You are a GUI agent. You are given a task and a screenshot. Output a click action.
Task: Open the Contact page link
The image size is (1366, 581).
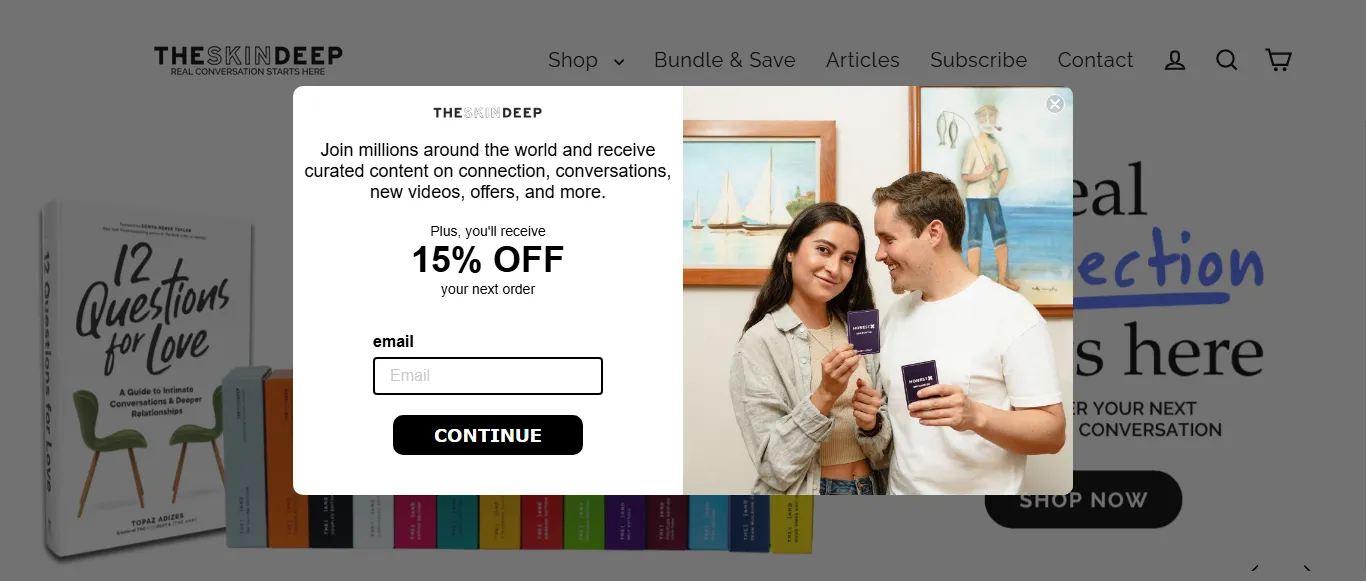1095,60
